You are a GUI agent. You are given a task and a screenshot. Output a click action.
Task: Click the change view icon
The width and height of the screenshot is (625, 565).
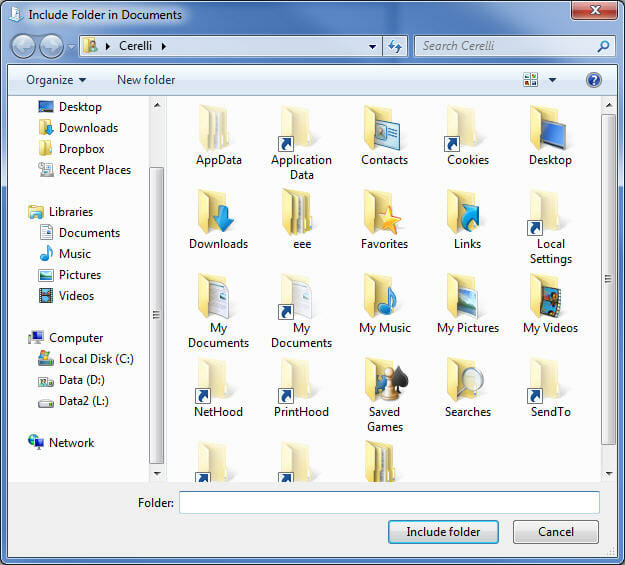coord(530,80)
